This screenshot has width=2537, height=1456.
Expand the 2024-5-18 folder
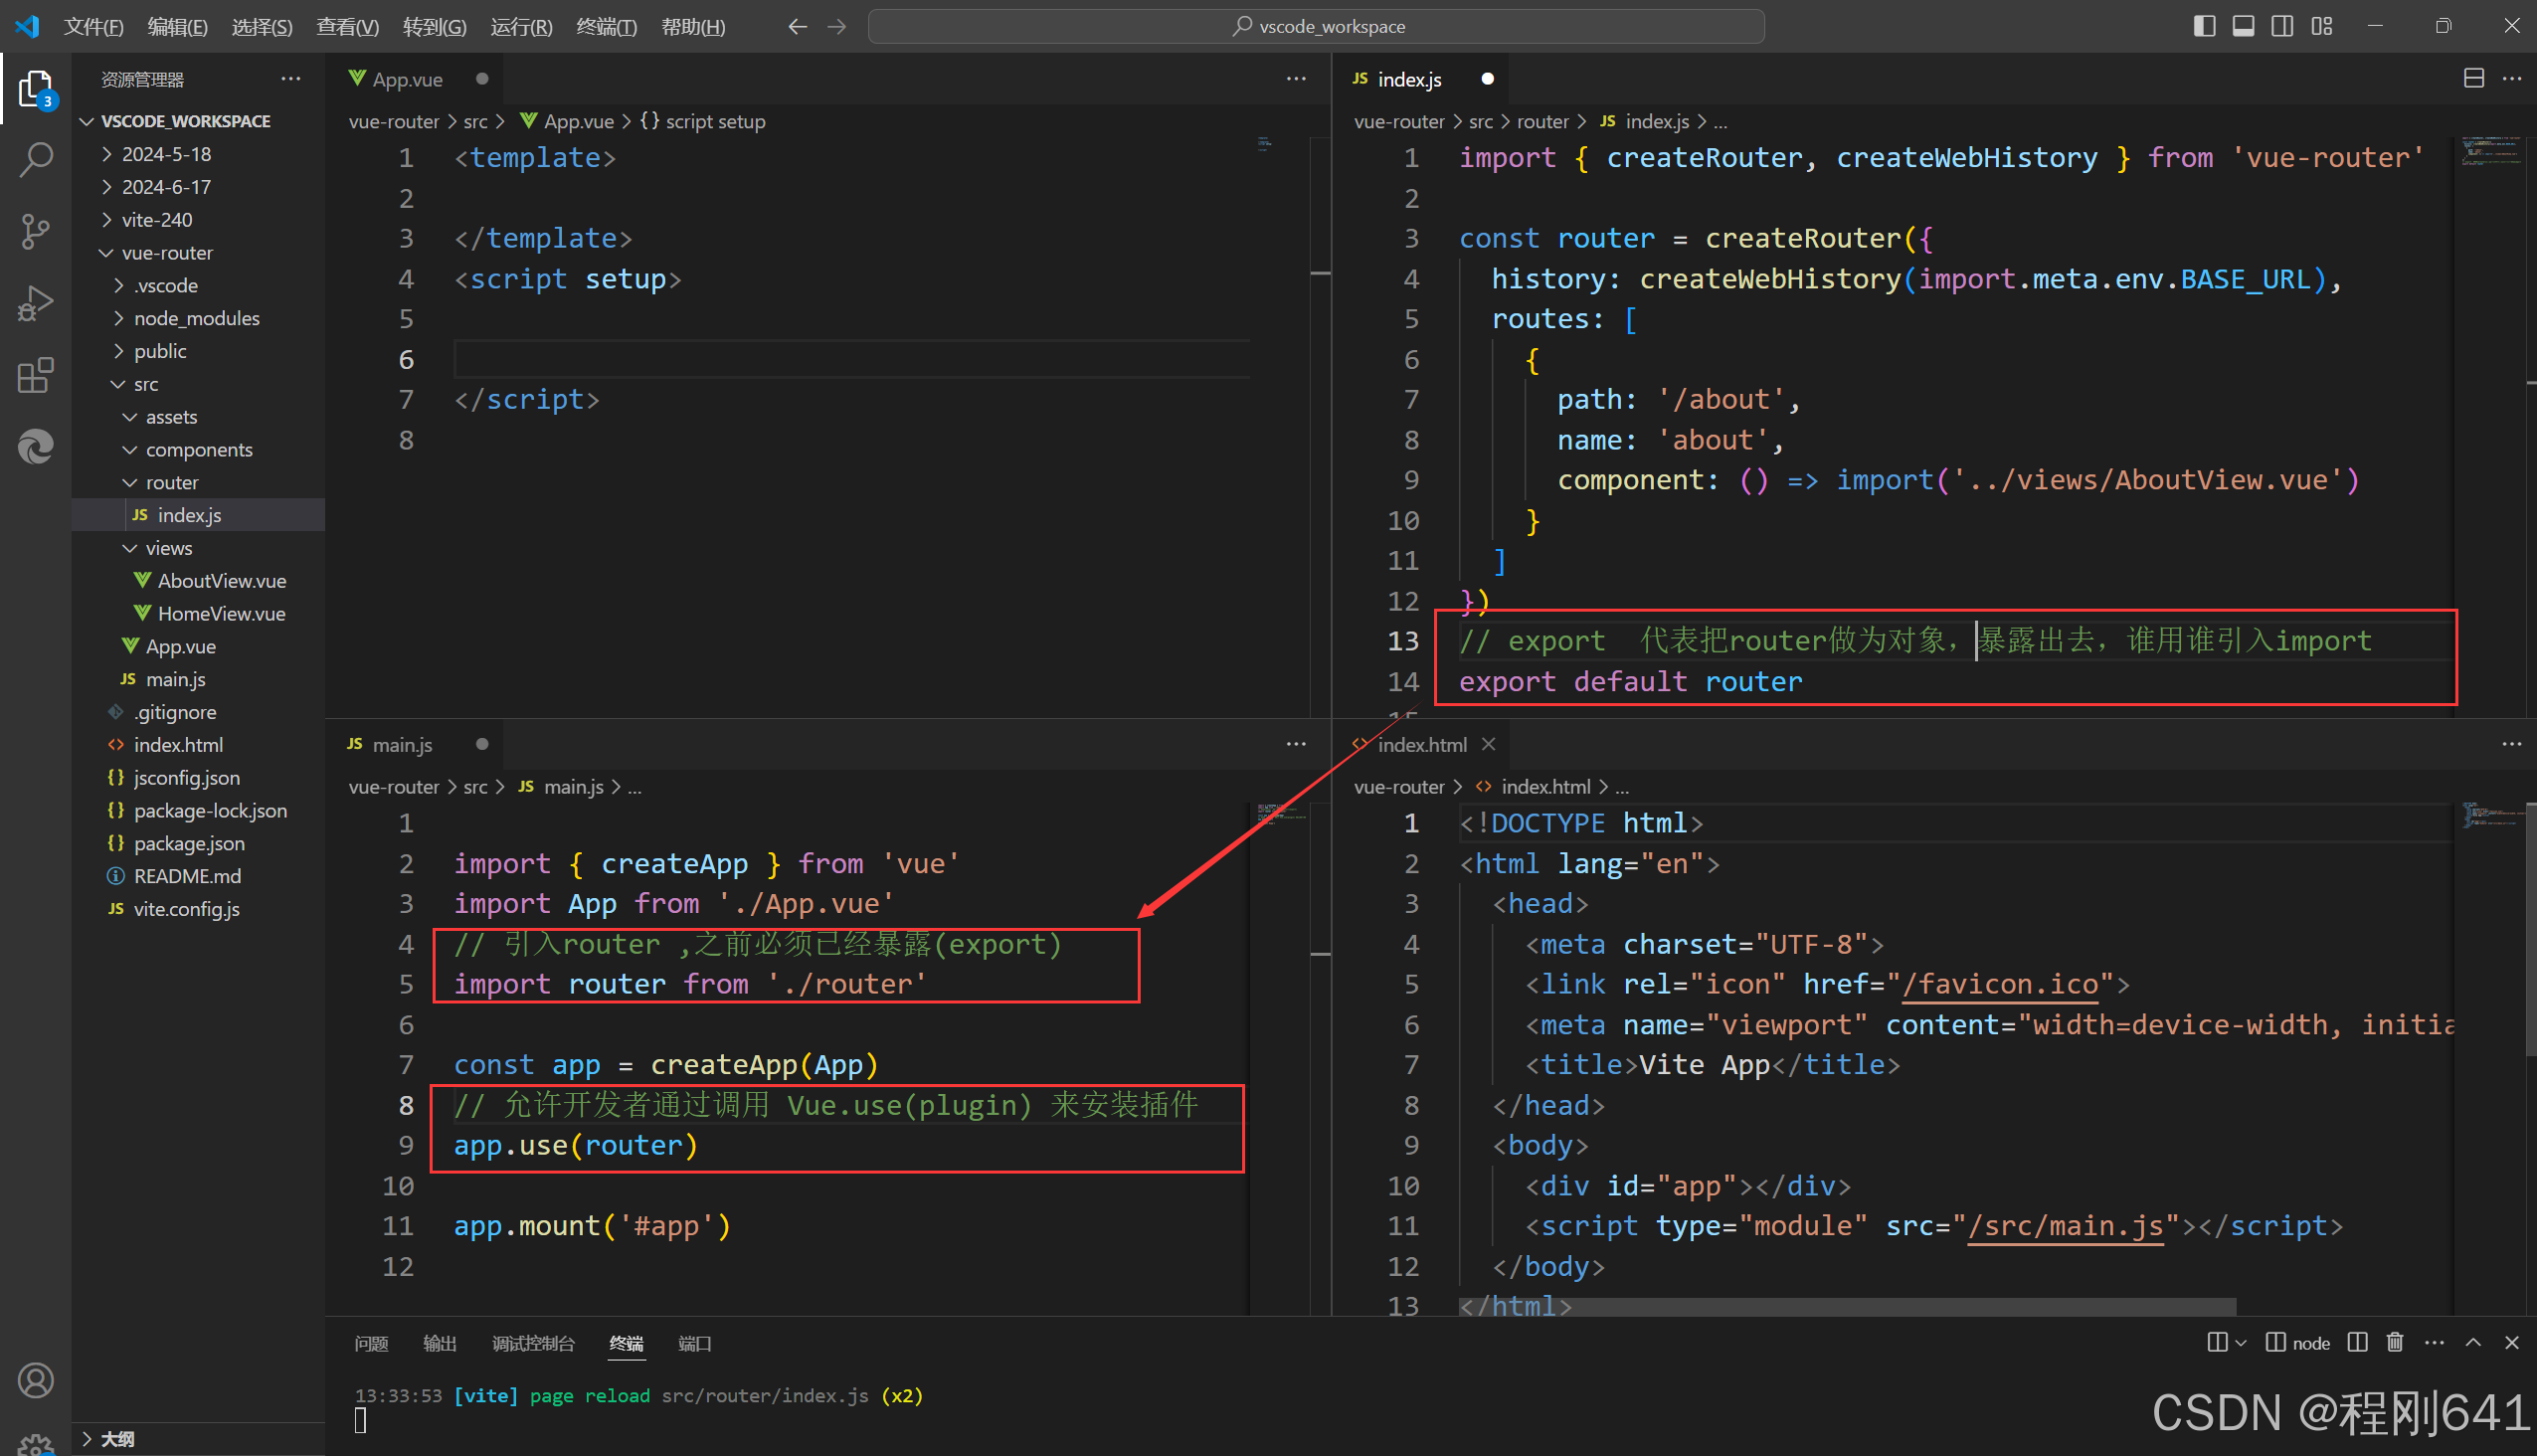[166, 154]
